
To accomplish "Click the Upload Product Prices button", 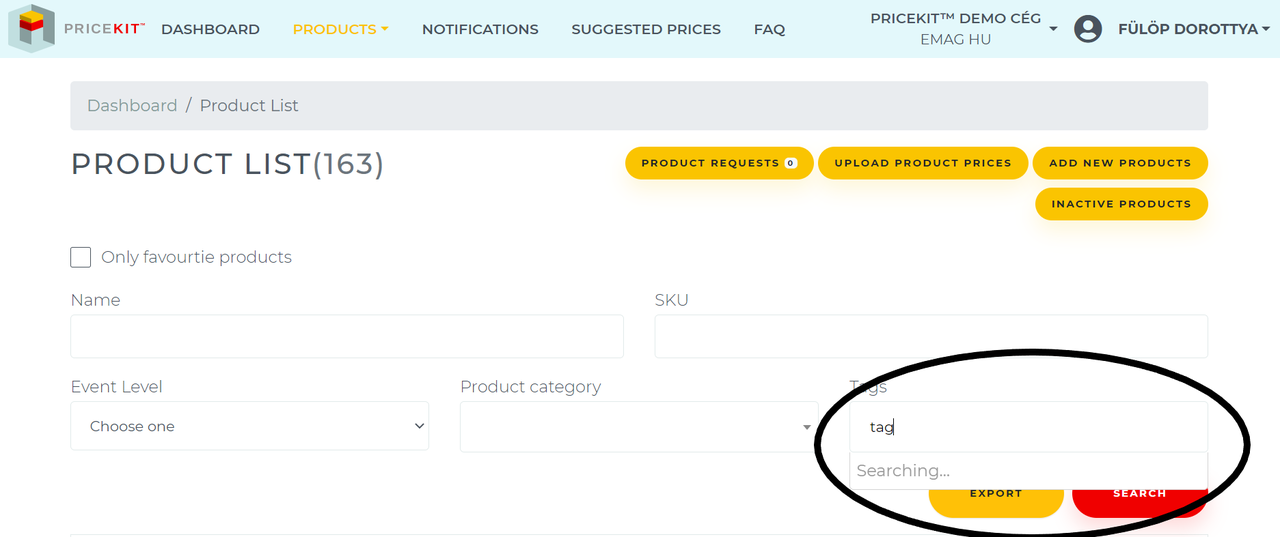I will click(x=923, y=163).
